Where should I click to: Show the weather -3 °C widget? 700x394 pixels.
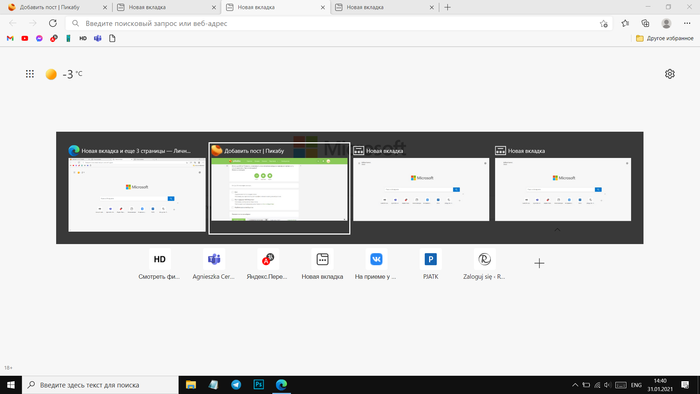click(64, 74)
